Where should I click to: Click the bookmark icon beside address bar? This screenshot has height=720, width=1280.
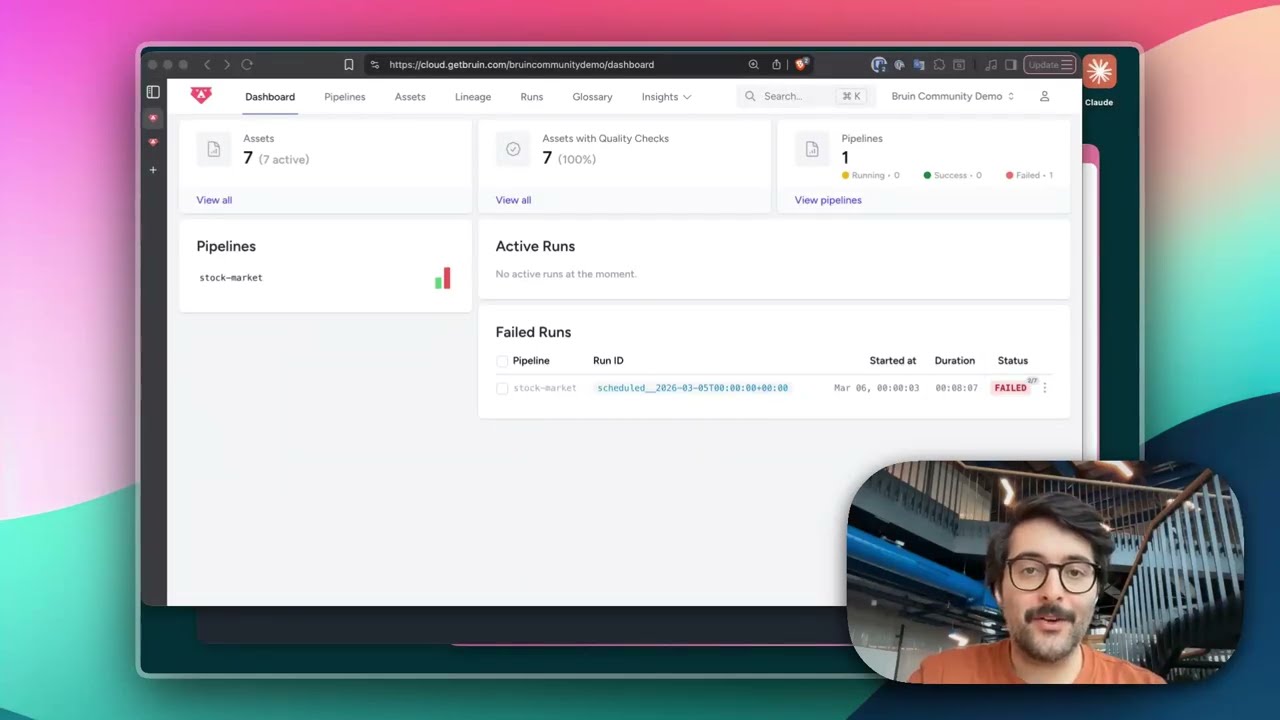click(349, 64)
